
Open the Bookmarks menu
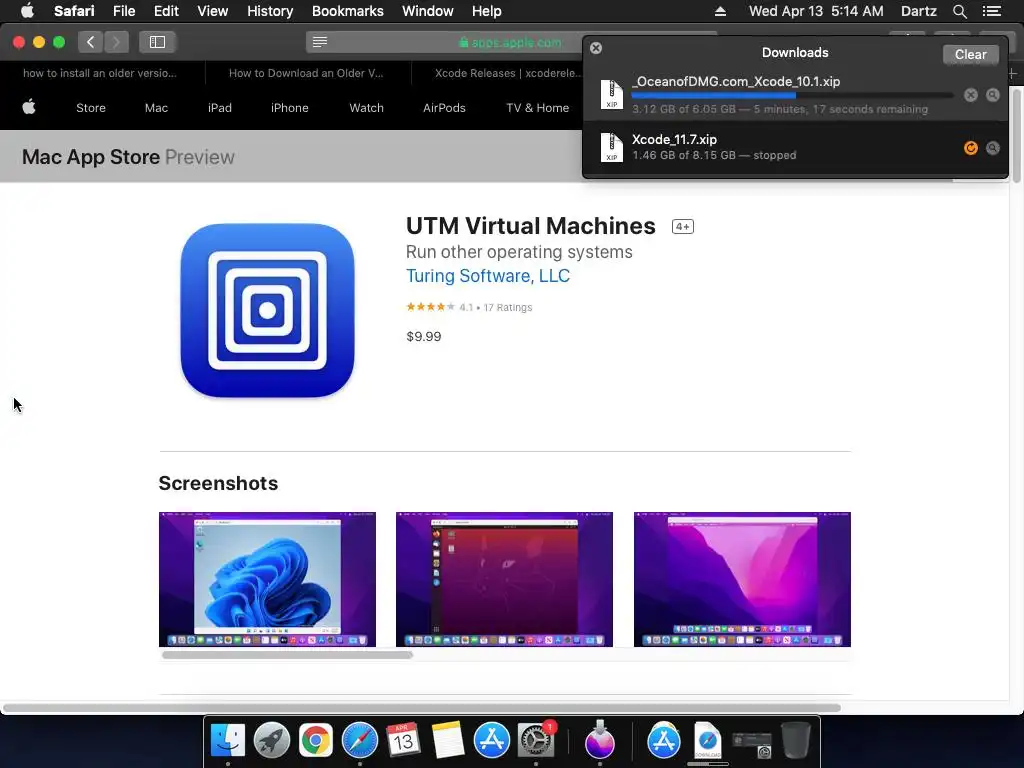point(347,11)
